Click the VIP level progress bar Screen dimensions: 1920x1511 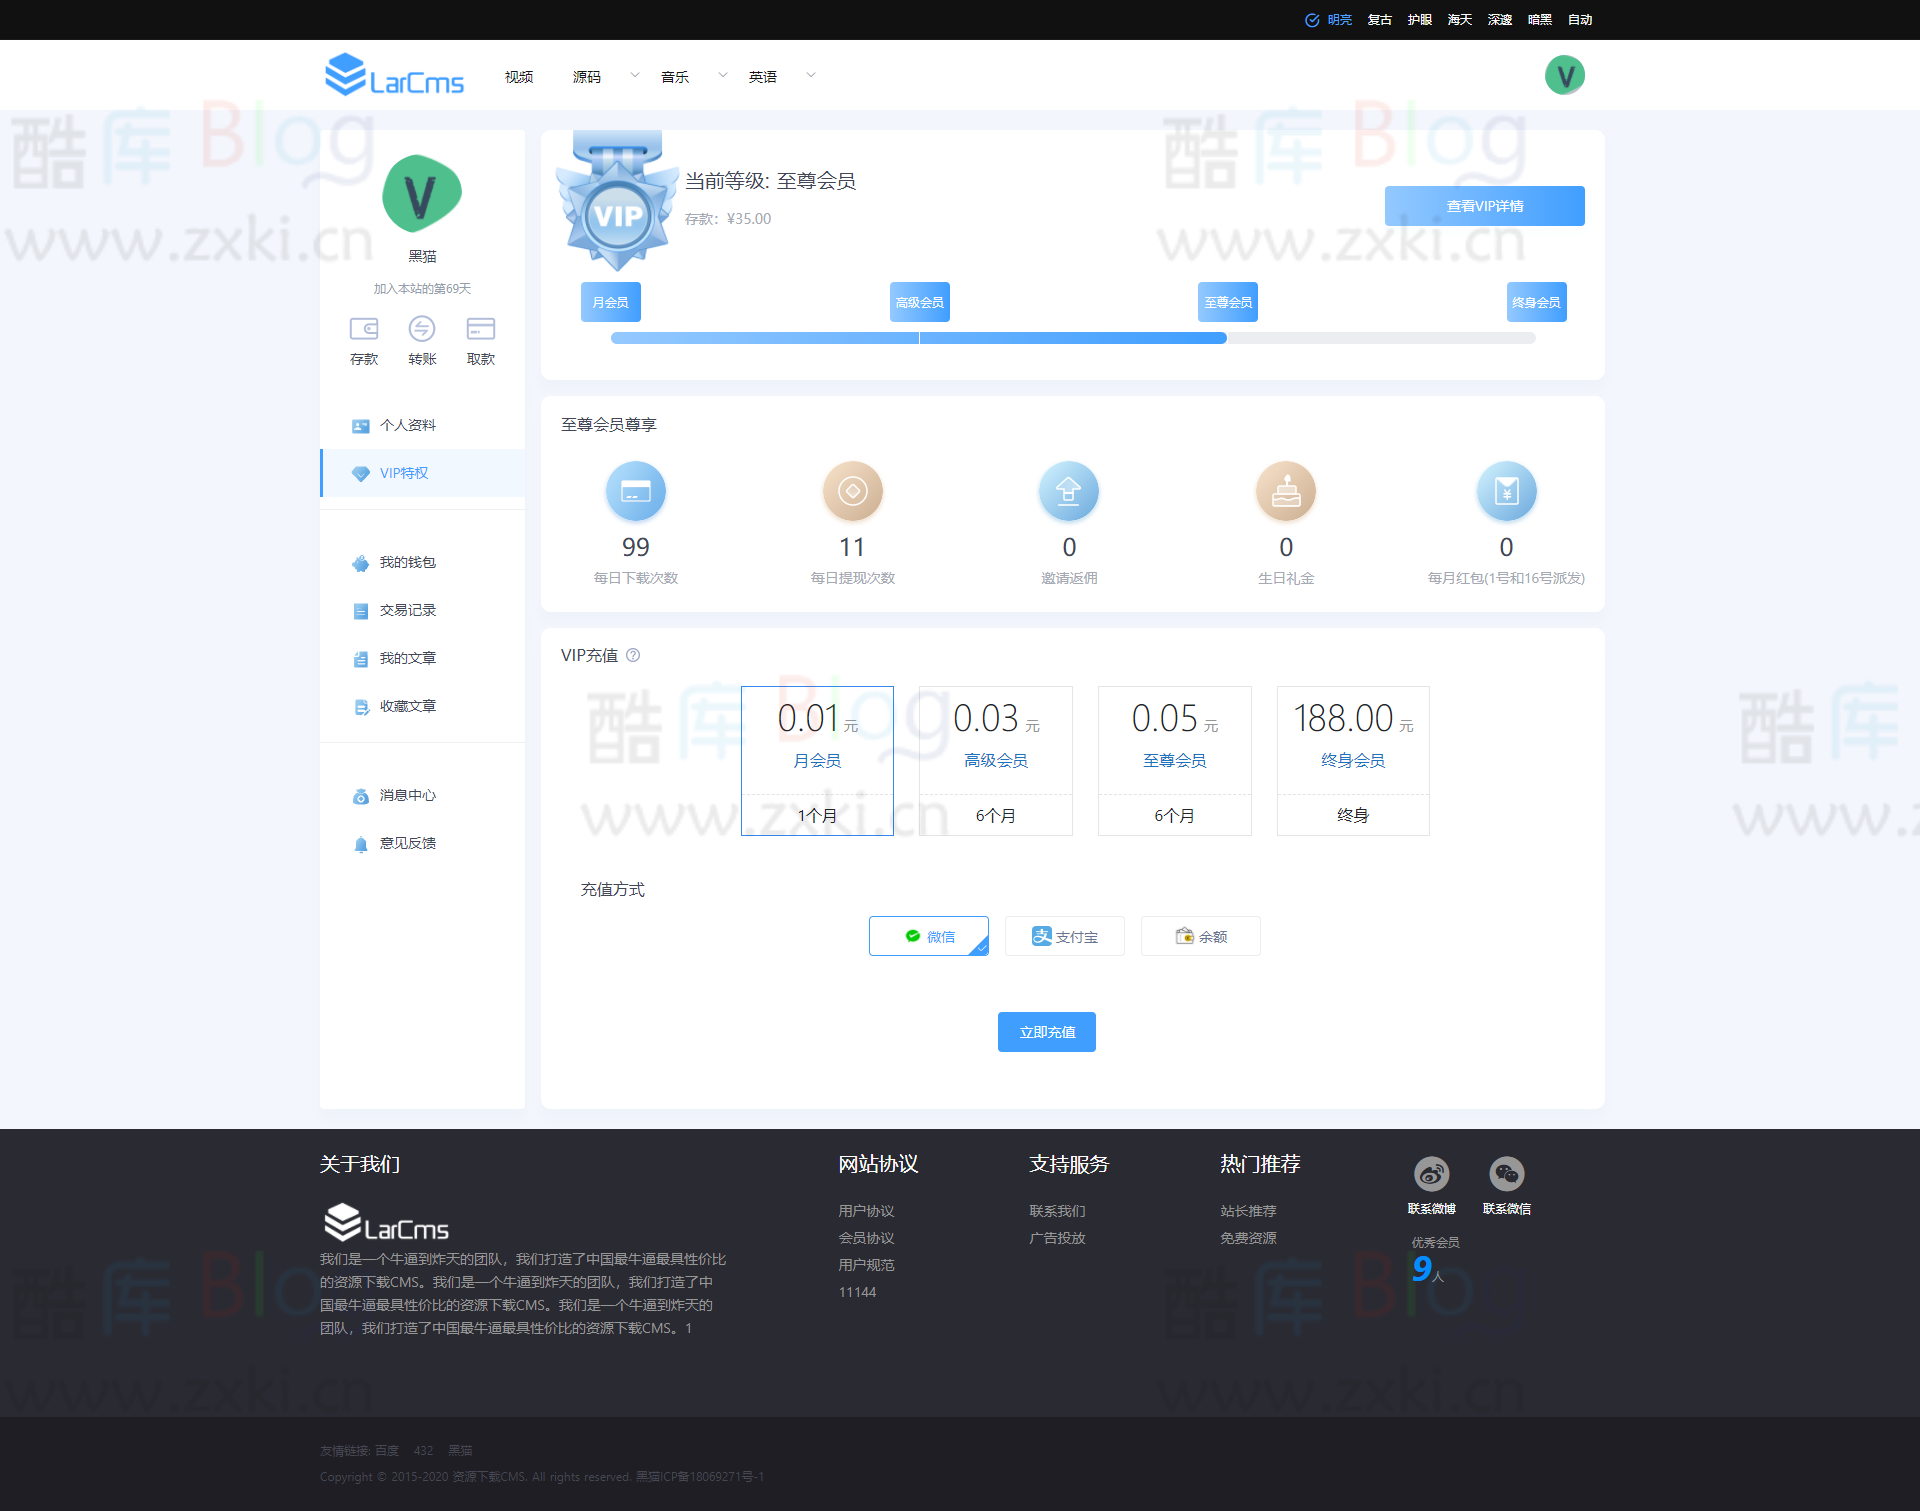coord(1073,339)
